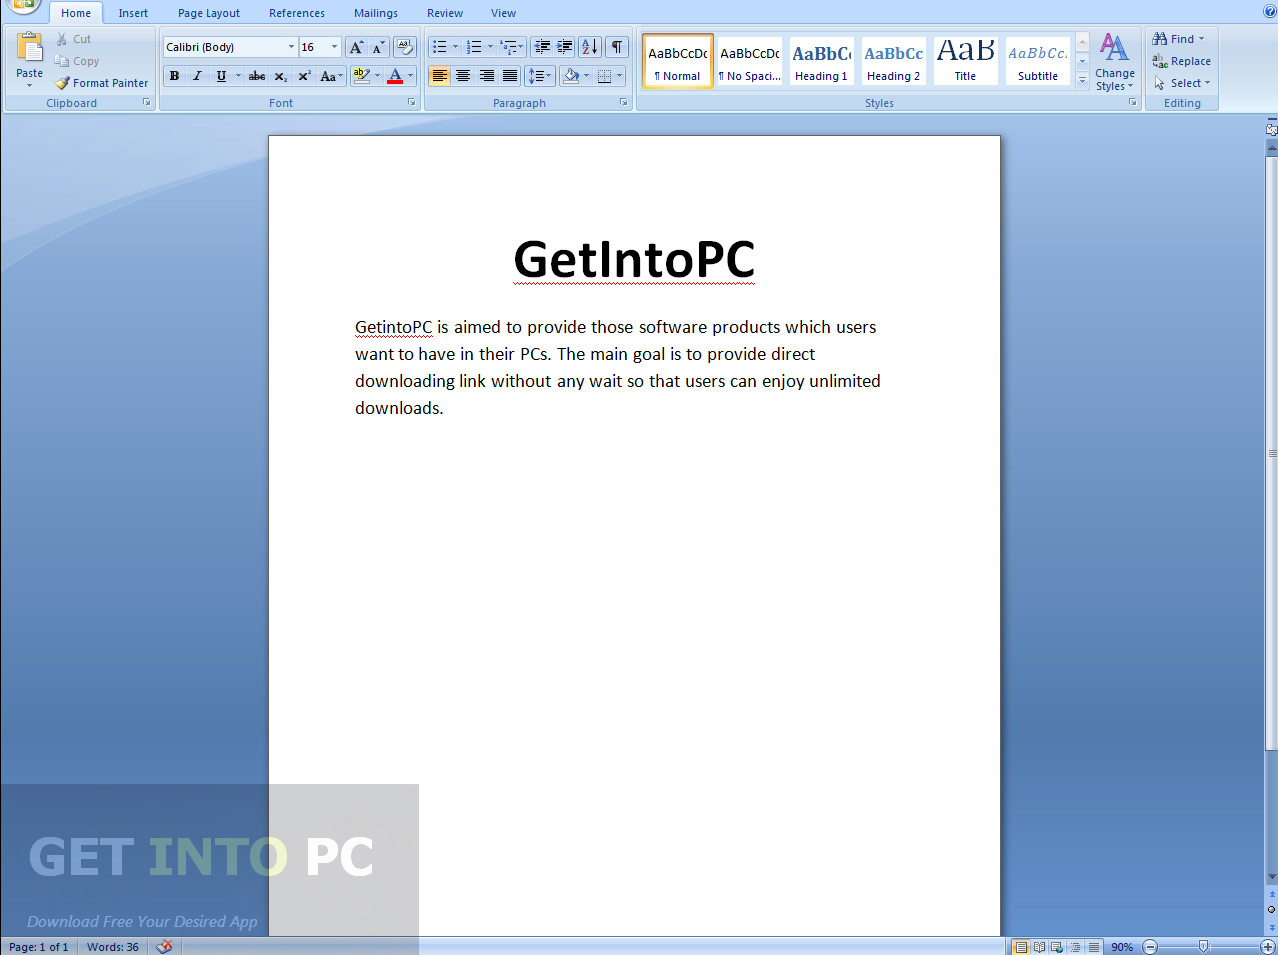Click the shading paint bucket icon
This screenshot has width=1278, height=955.
click(570, 76)
